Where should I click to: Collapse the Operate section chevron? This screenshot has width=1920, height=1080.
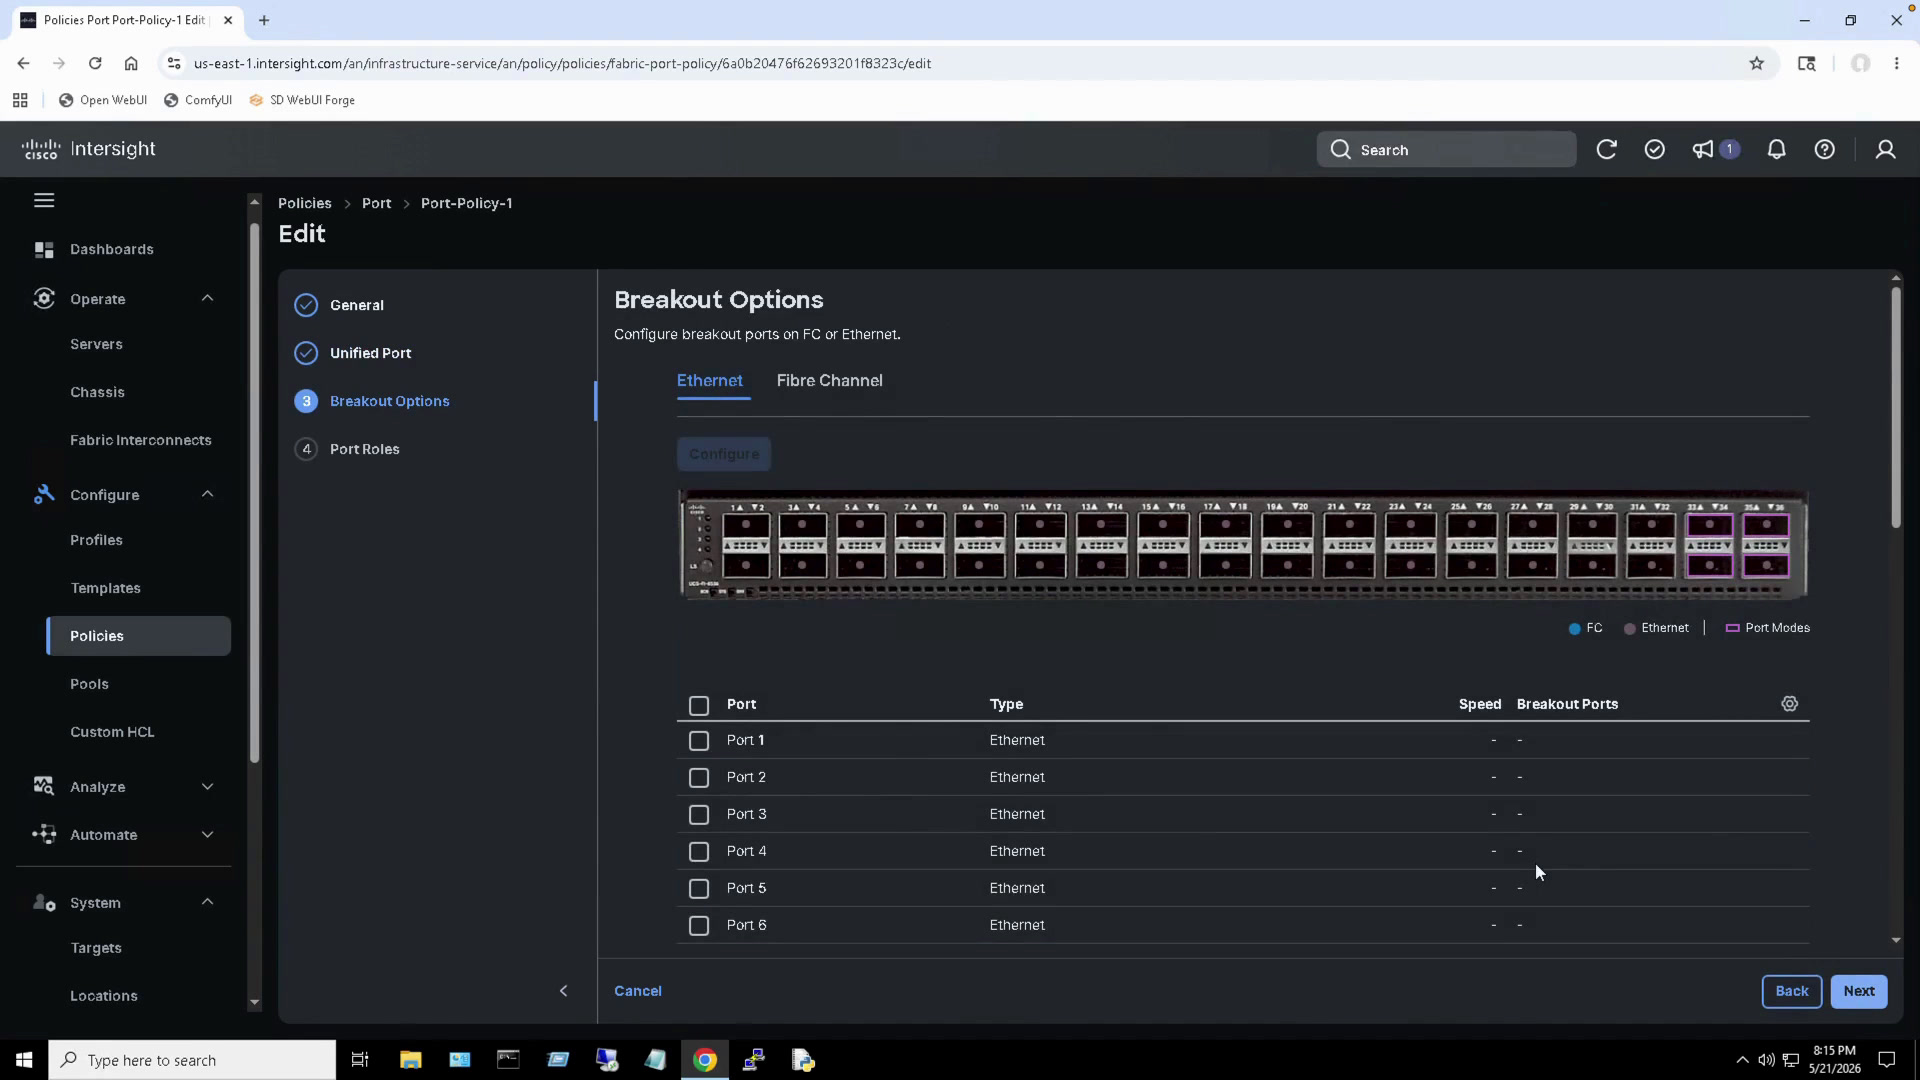point(207,298)
